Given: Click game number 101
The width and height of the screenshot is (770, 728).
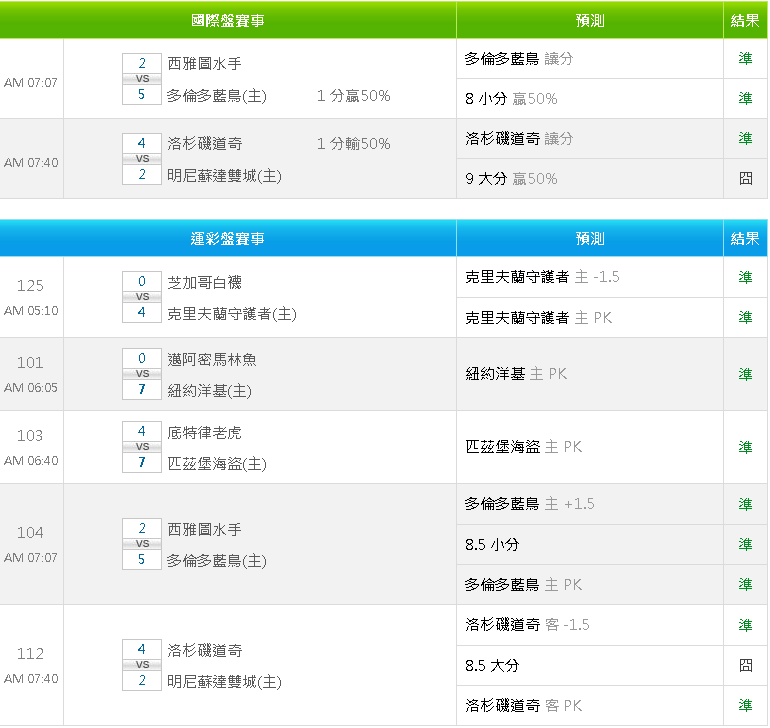Looking at the screenshot, I should pyautogui.click(x=30, y=363).
